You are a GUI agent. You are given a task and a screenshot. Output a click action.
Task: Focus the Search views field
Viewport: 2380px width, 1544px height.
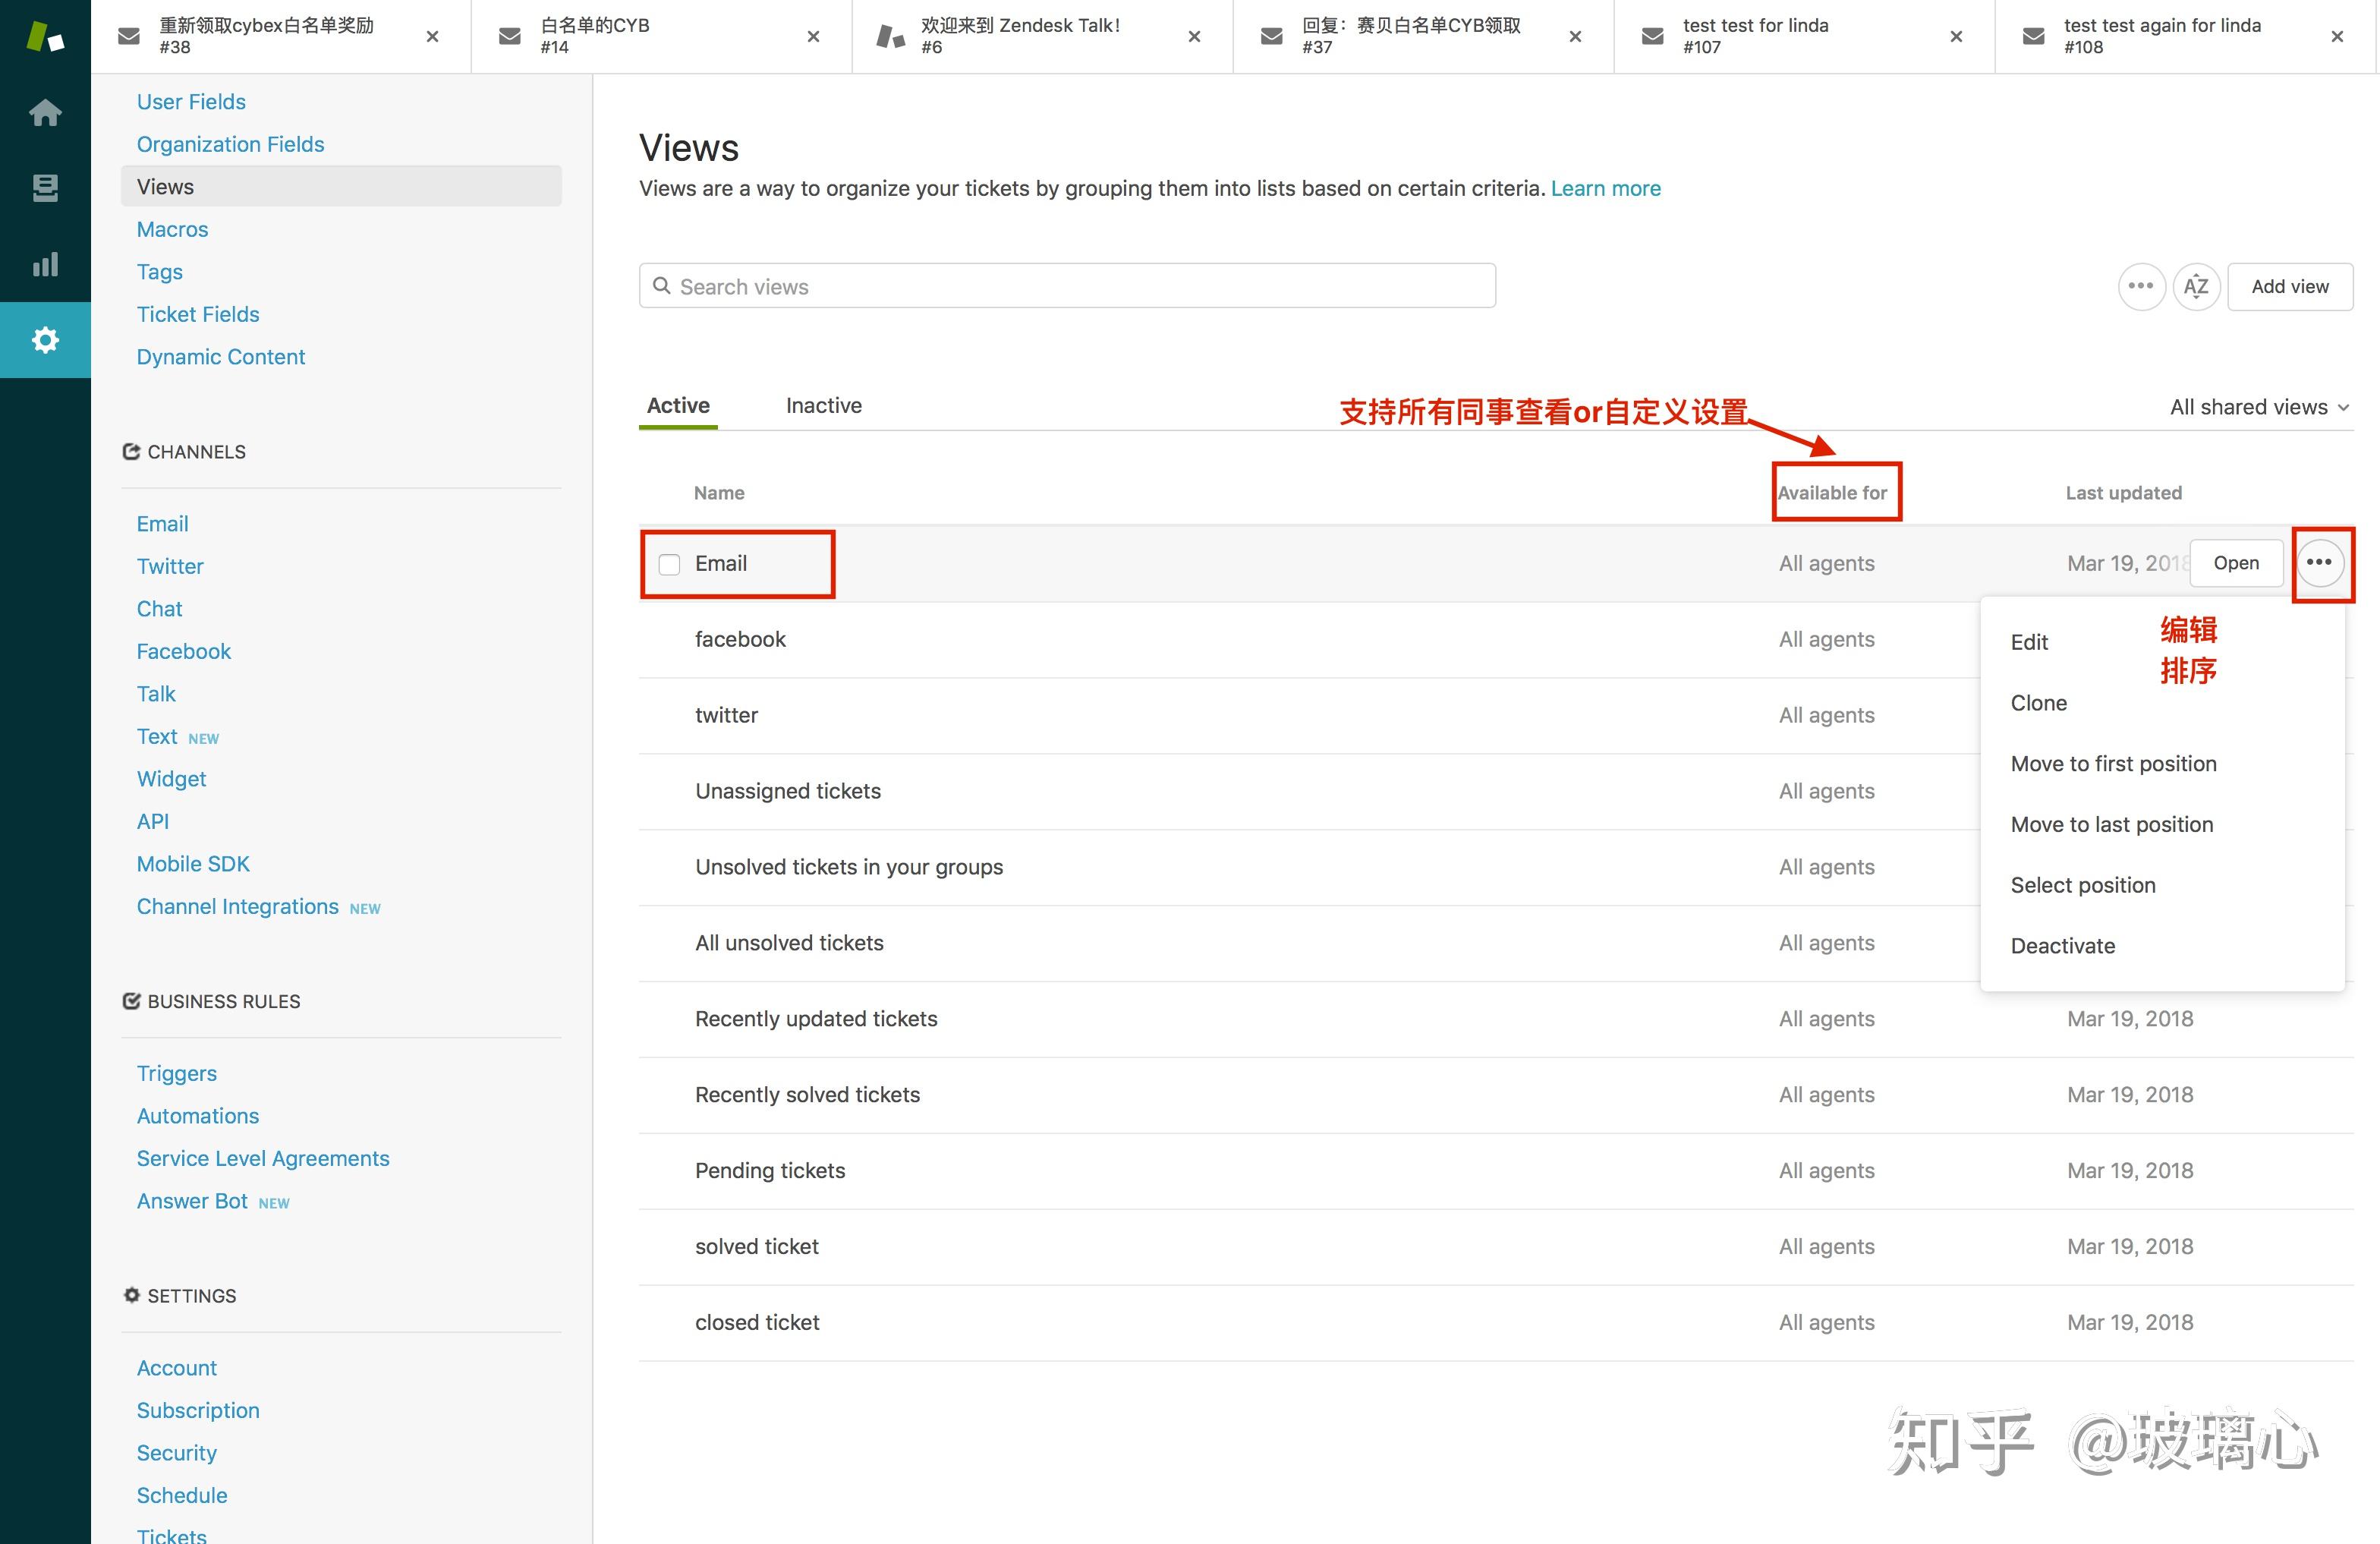click(x=1067, y=287)
